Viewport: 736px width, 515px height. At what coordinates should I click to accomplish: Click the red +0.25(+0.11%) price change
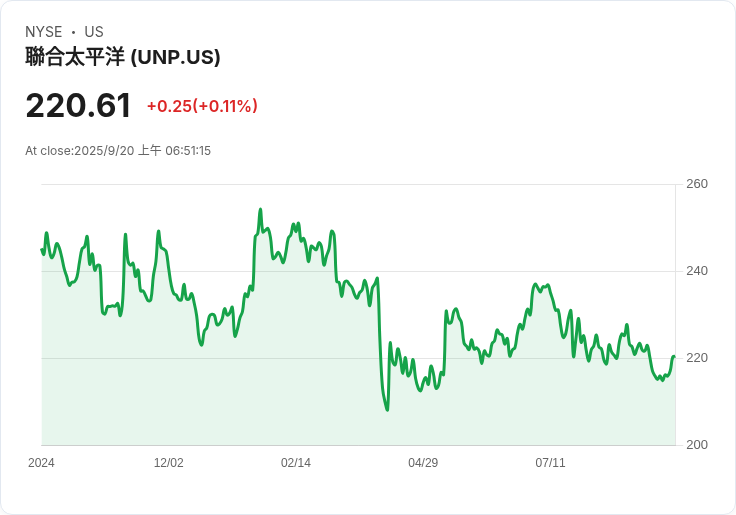point(202,106)
